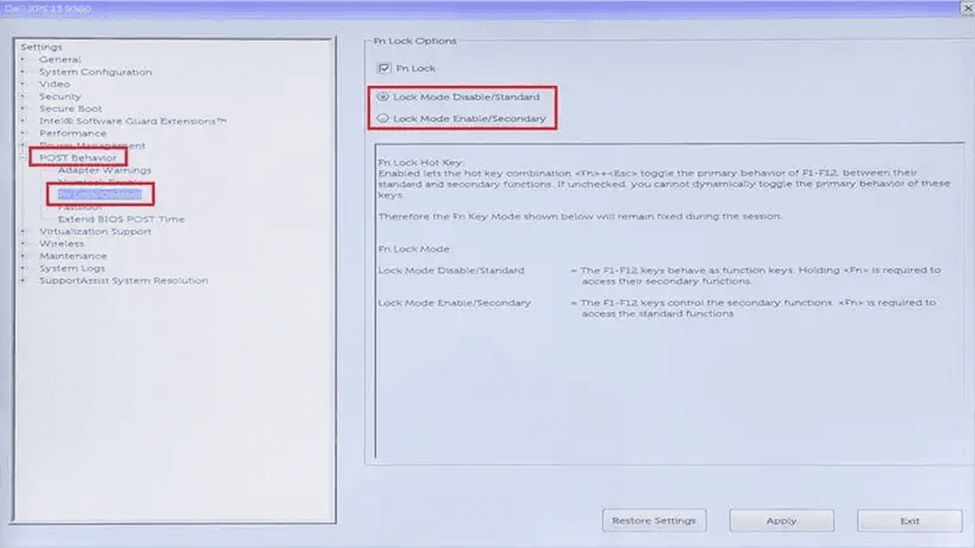Open the Performance settings category

tap(72, 133)
